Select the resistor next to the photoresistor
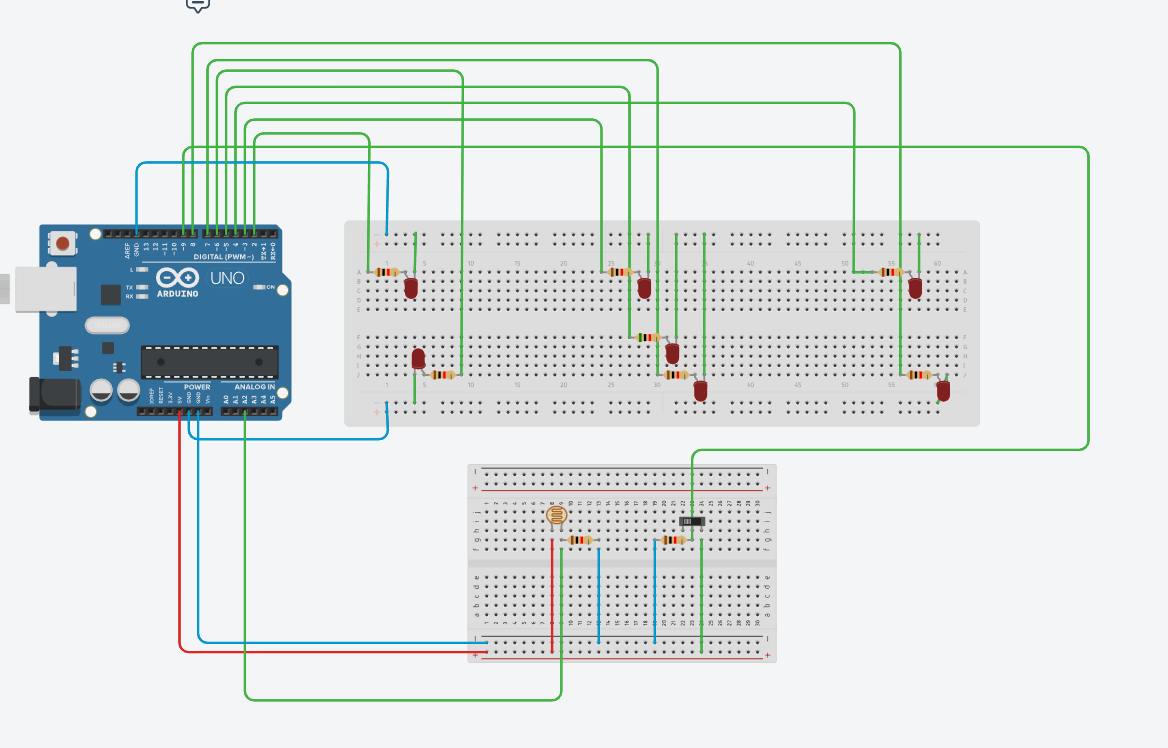 [580, 540]
